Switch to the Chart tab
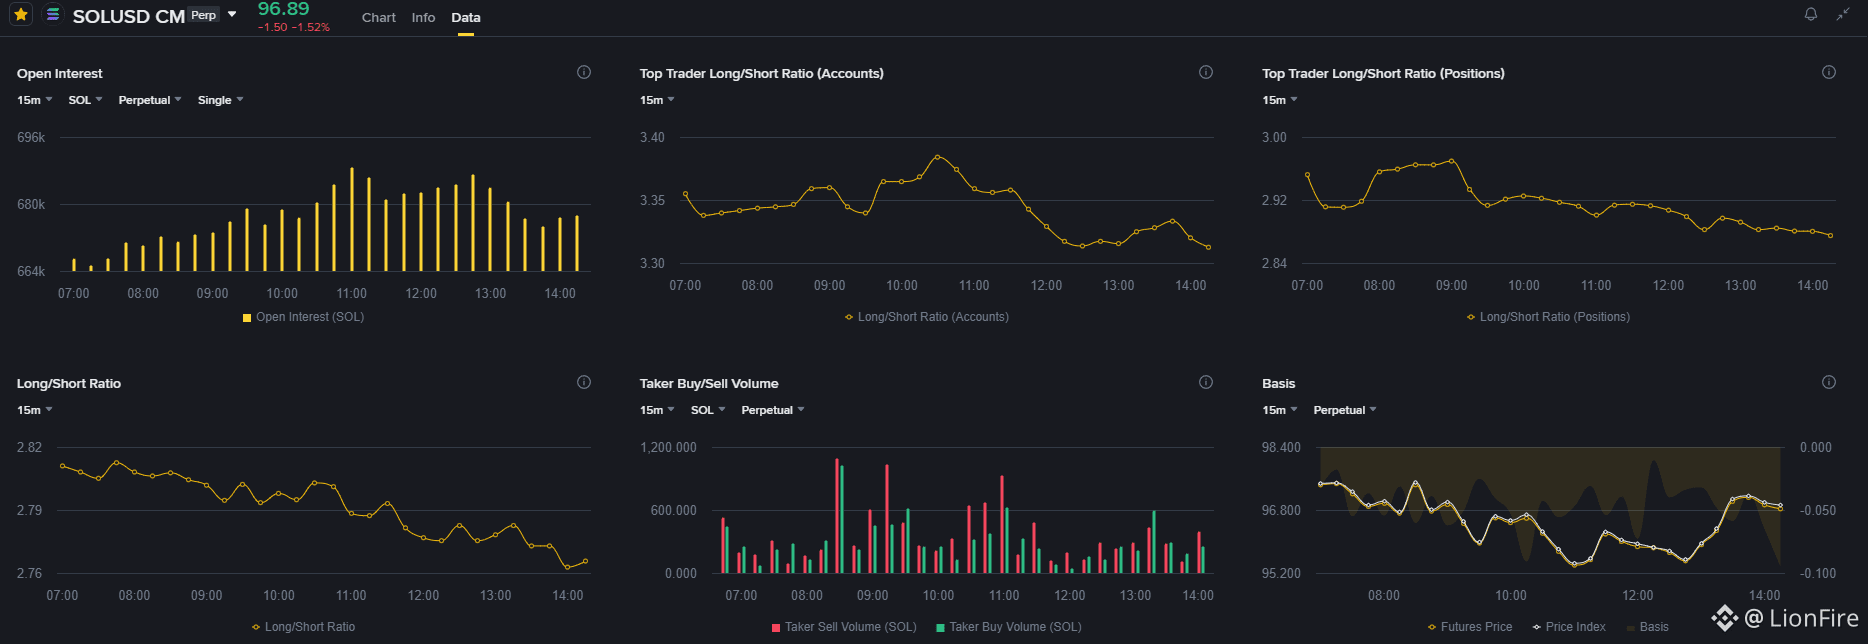Screen dimensions: 1868x644 tap(379, 17)
